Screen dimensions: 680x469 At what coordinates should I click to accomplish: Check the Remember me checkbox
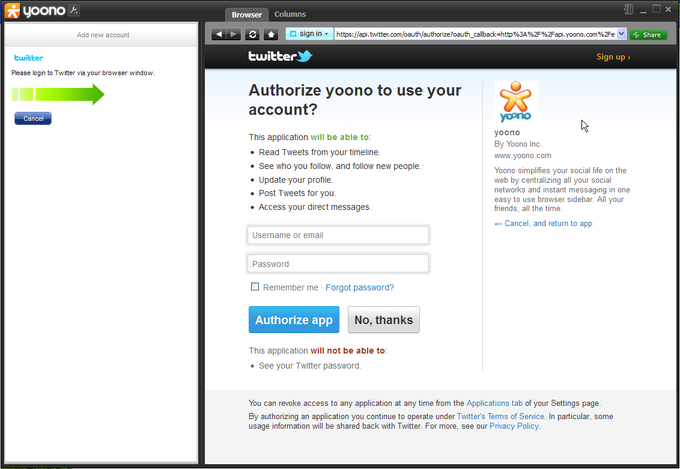coord(255,287)
